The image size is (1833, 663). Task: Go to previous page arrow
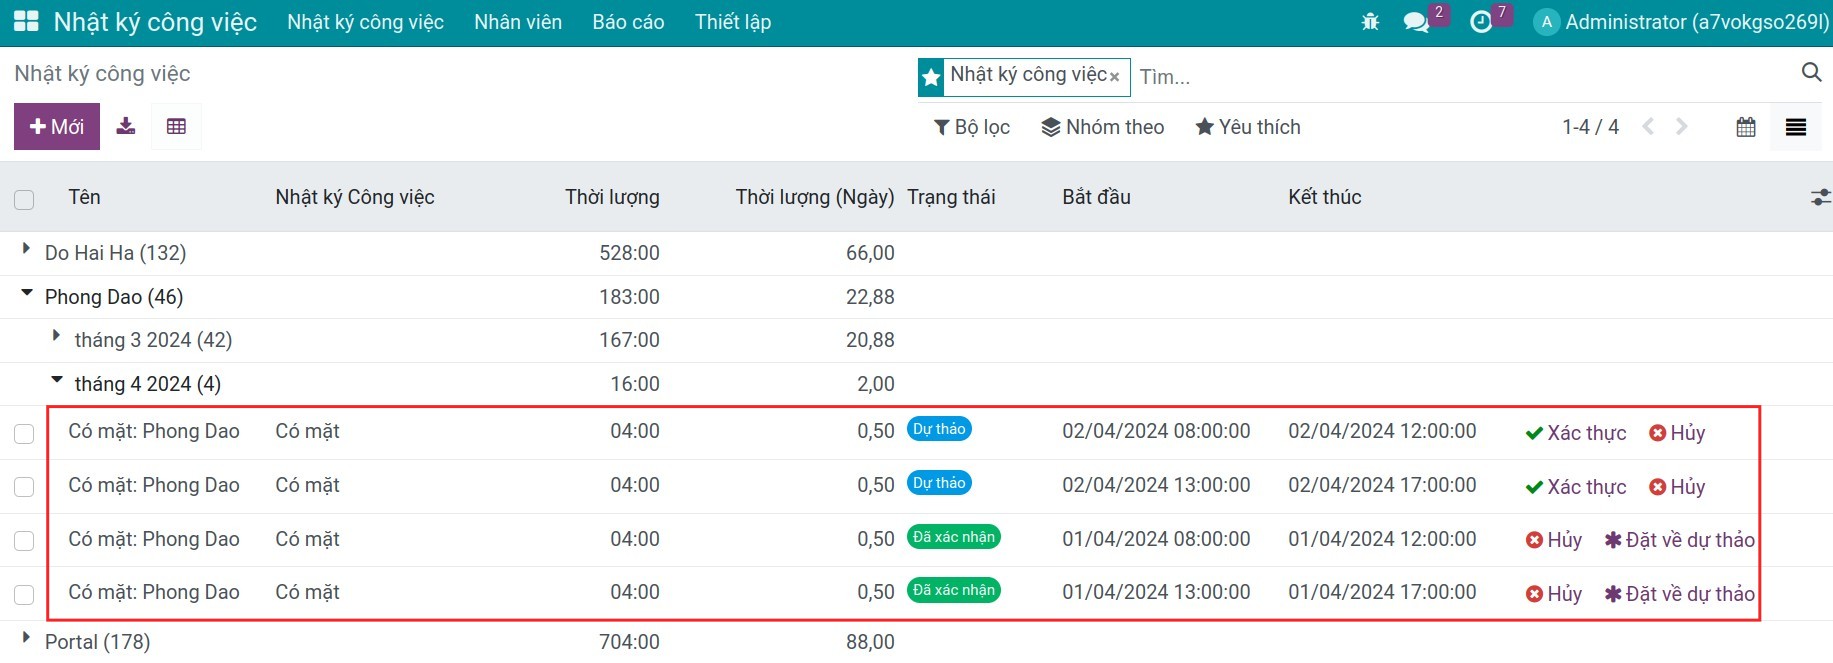click(1648, 127)
